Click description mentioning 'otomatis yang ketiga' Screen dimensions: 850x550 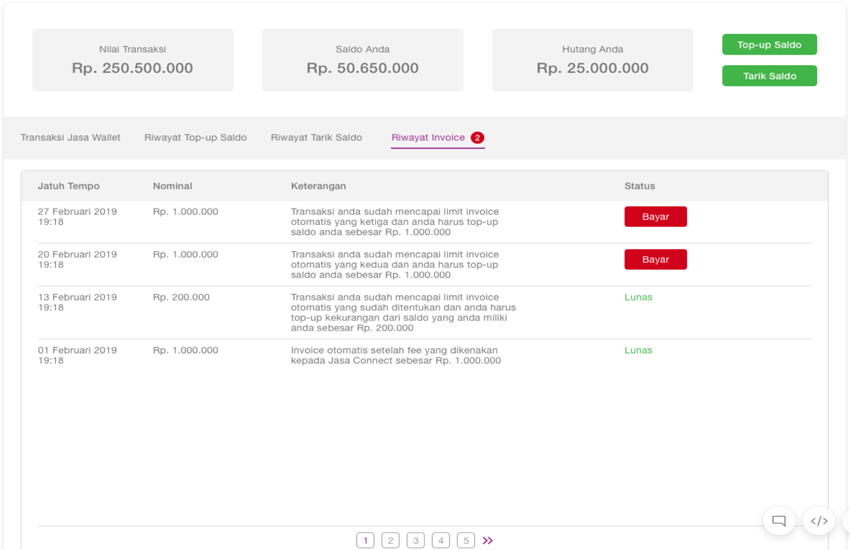click(395, 222)
